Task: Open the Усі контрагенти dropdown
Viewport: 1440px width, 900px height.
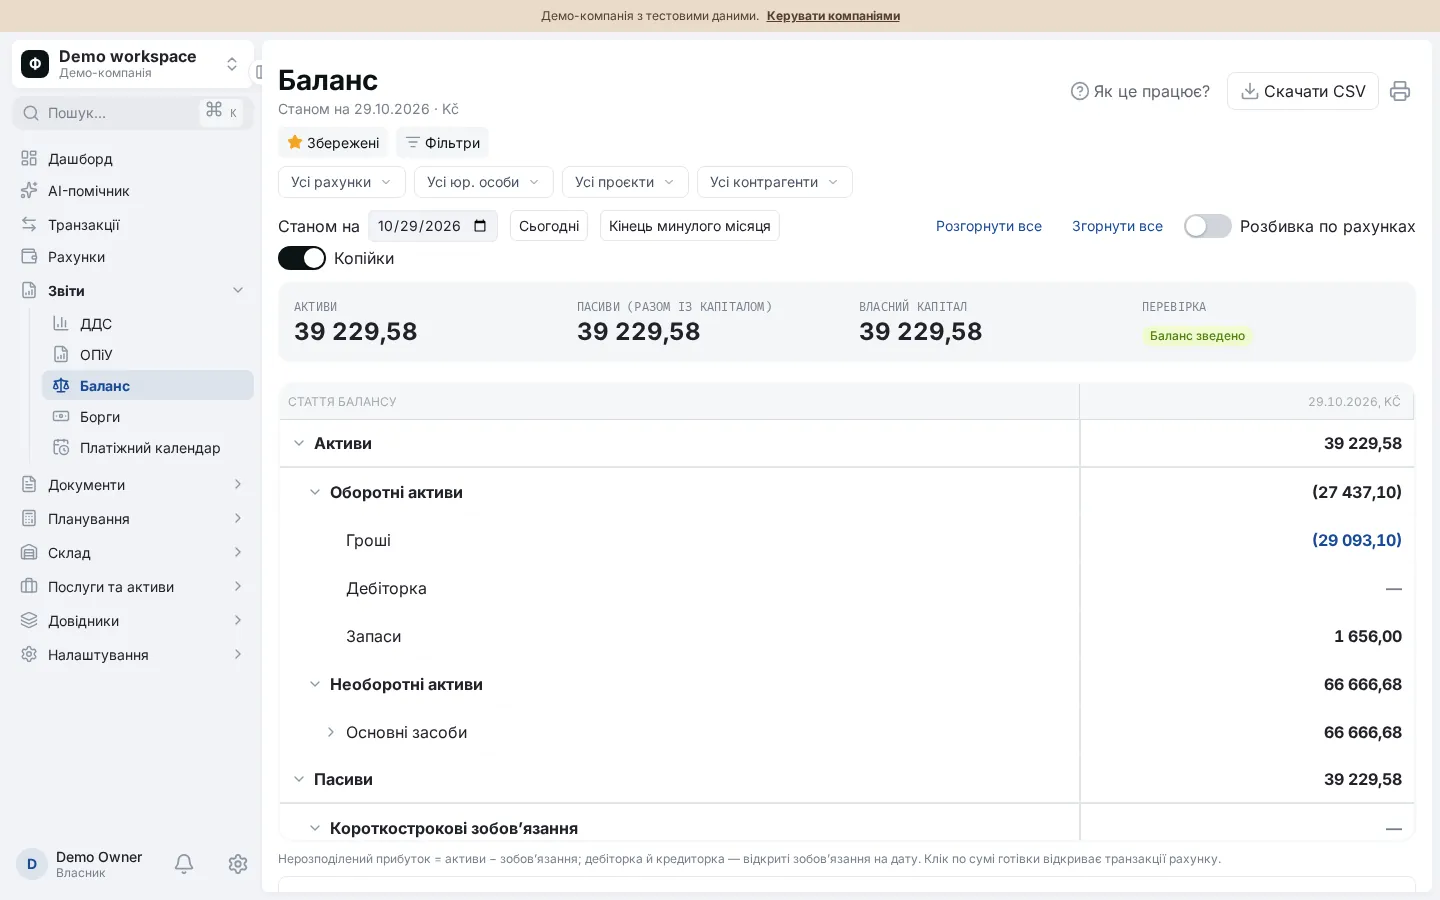Action: click(775, 182)
